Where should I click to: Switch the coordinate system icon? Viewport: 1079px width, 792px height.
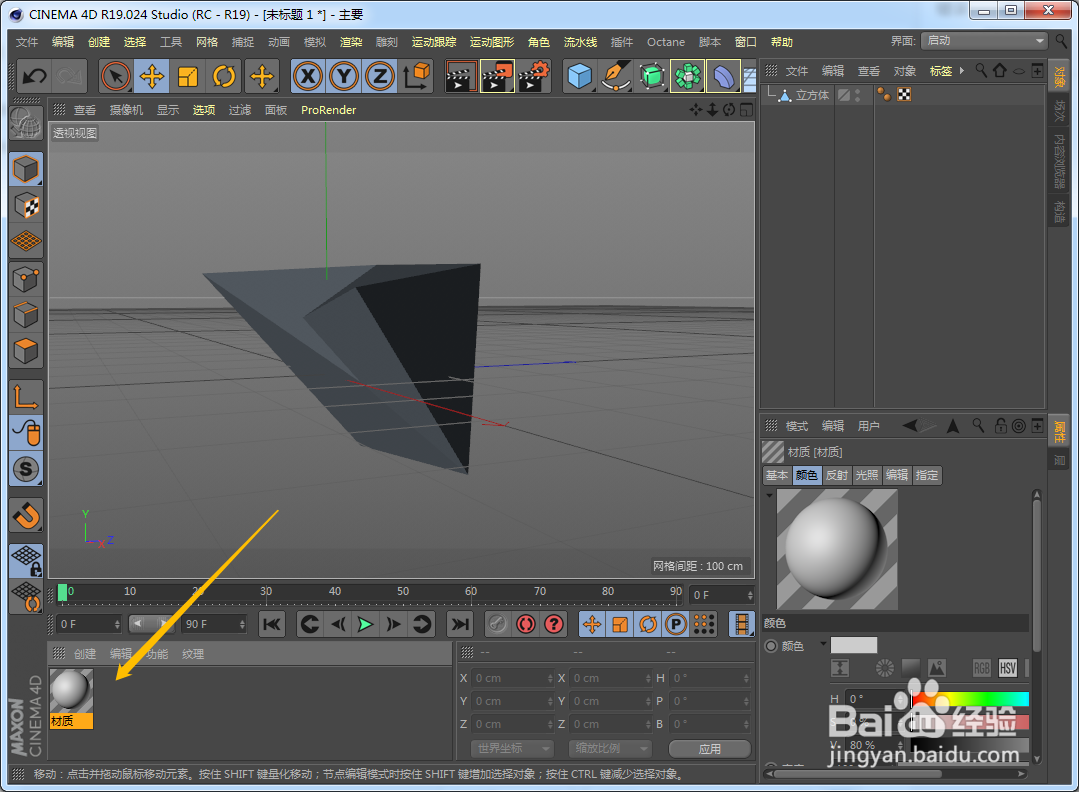coord(416,76)
